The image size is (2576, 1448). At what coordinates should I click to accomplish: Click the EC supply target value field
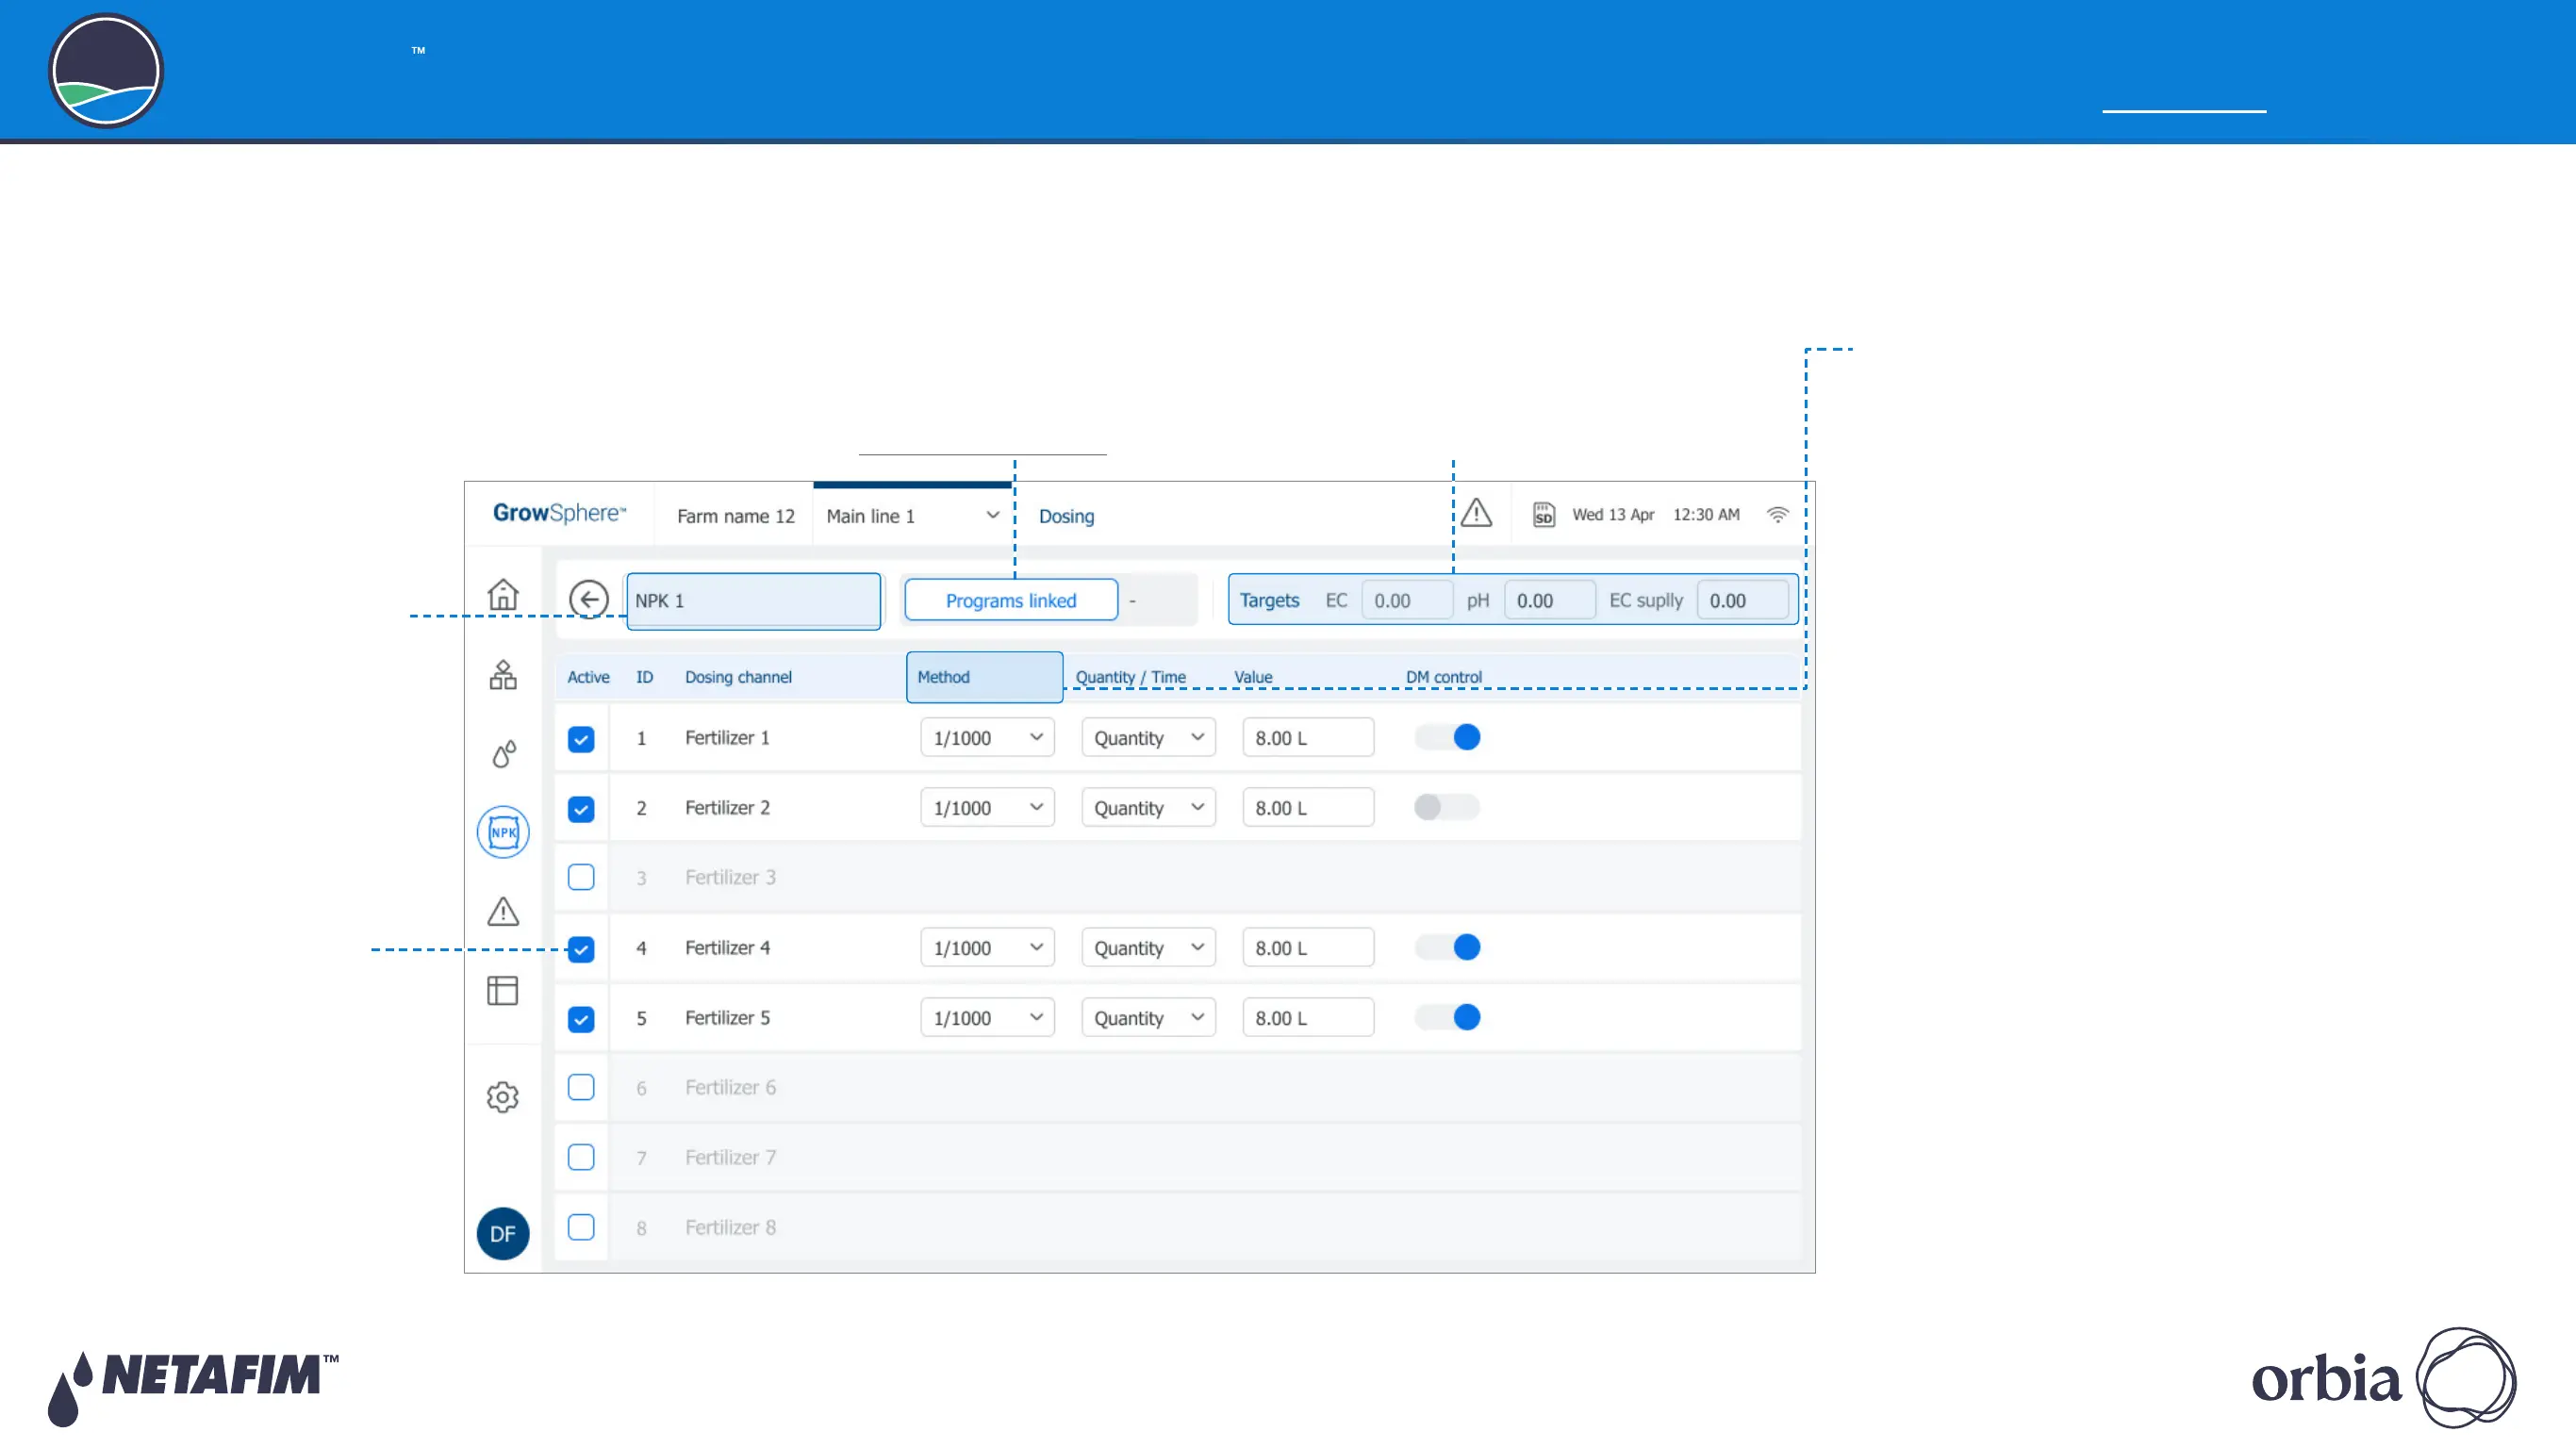[1743, 600]
